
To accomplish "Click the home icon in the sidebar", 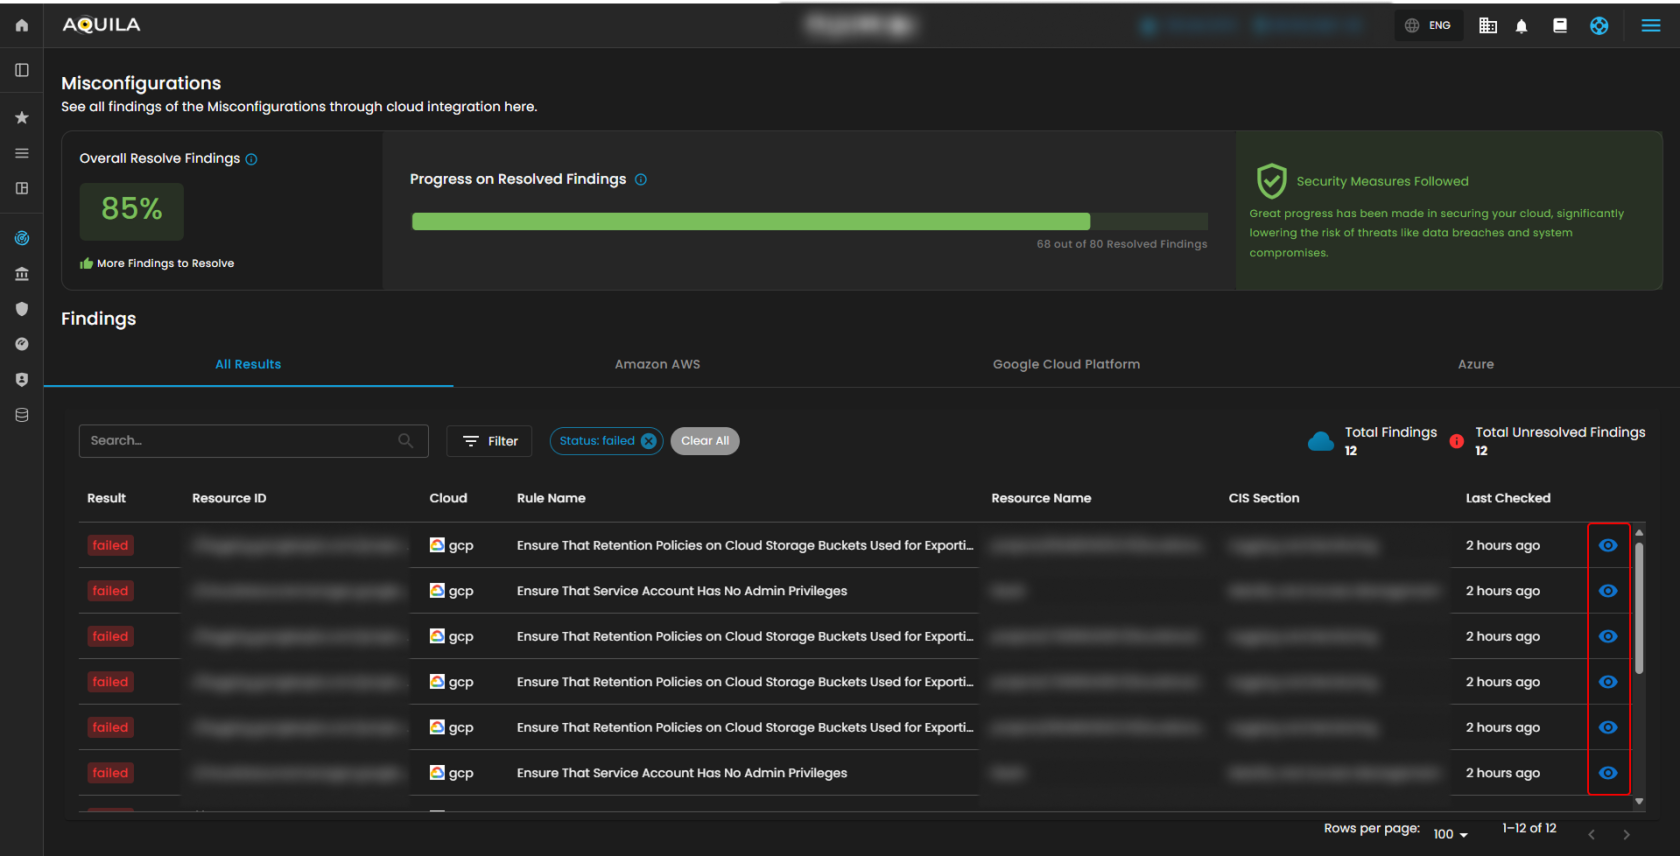I will [x=21, y=25].
